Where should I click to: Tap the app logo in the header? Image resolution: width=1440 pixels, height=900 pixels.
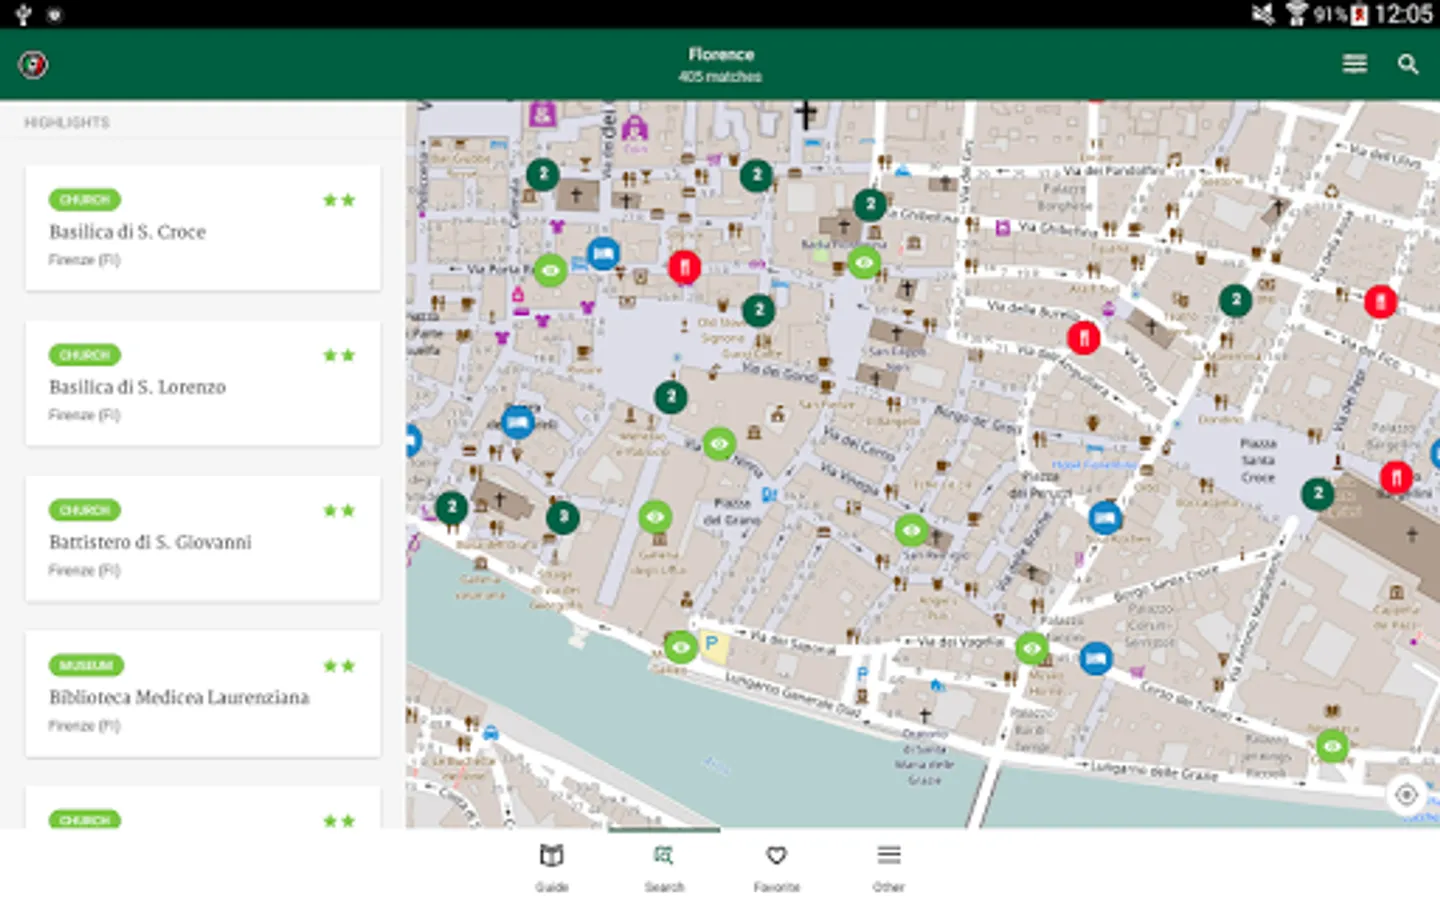point(33,65)
